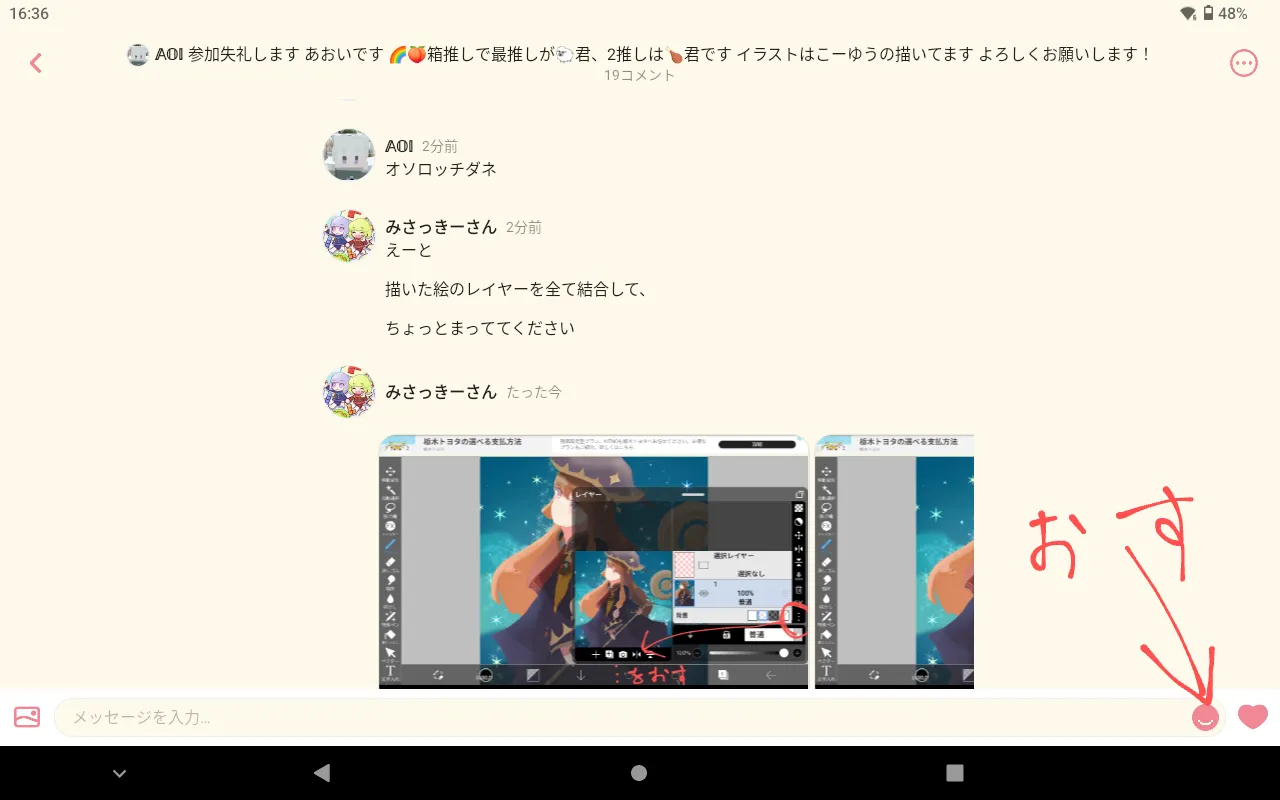Tap the AOI author avatar in header
1280x800 pixels.
point(138,55)
